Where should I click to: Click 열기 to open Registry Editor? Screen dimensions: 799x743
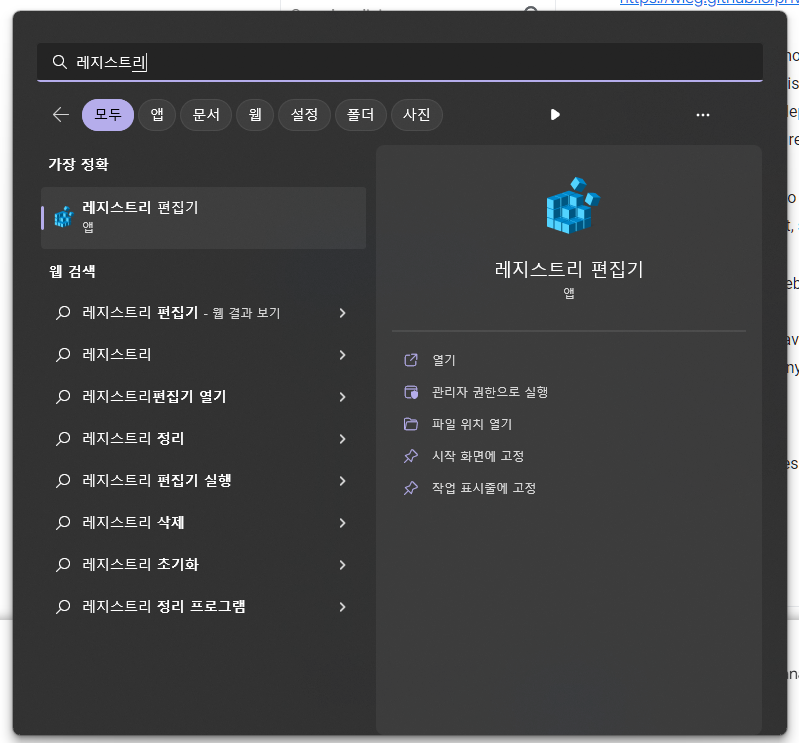point(443,360)
